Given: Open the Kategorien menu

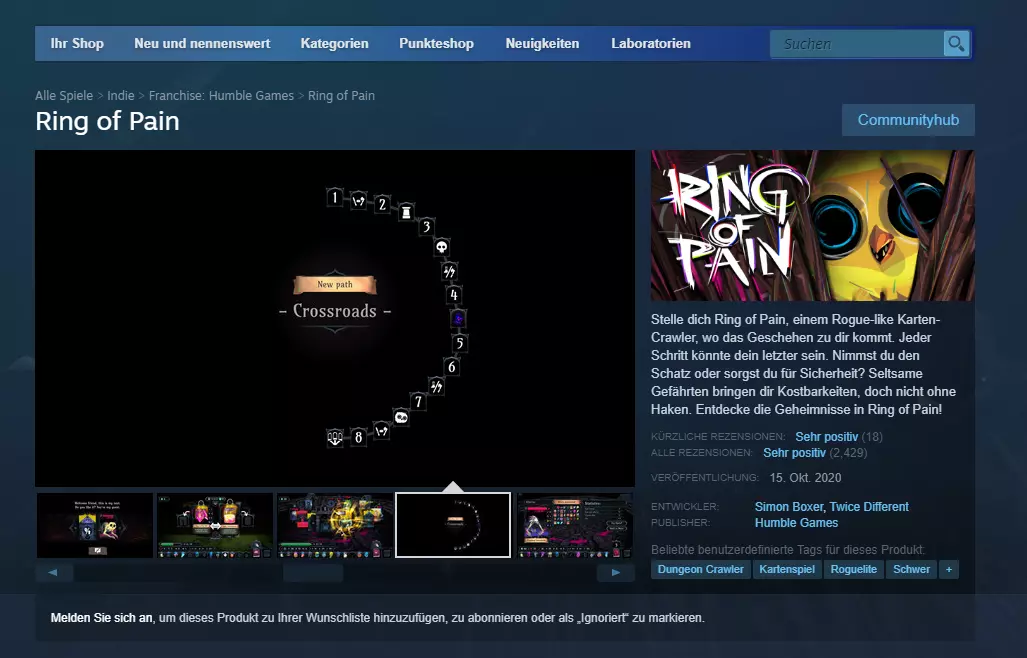Looking at the screenshot, I should (x=335, y=44).
